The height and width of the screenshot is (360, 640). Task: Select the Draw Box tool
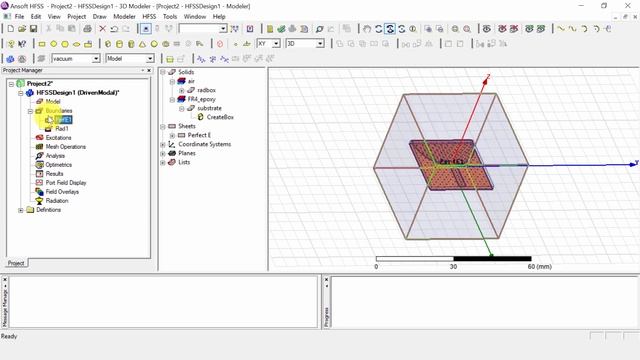tap(108, 44)
